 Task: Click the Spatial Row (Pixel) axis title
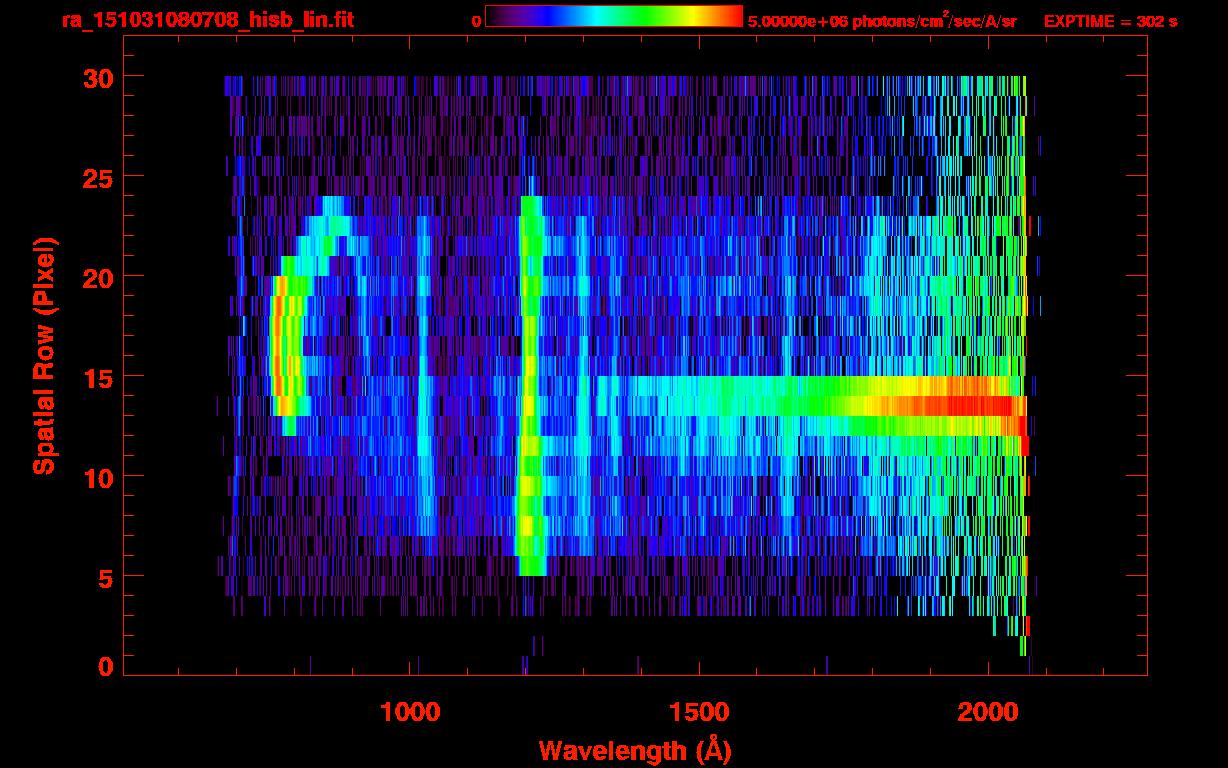pyautogui.click(x=44, y=355)
